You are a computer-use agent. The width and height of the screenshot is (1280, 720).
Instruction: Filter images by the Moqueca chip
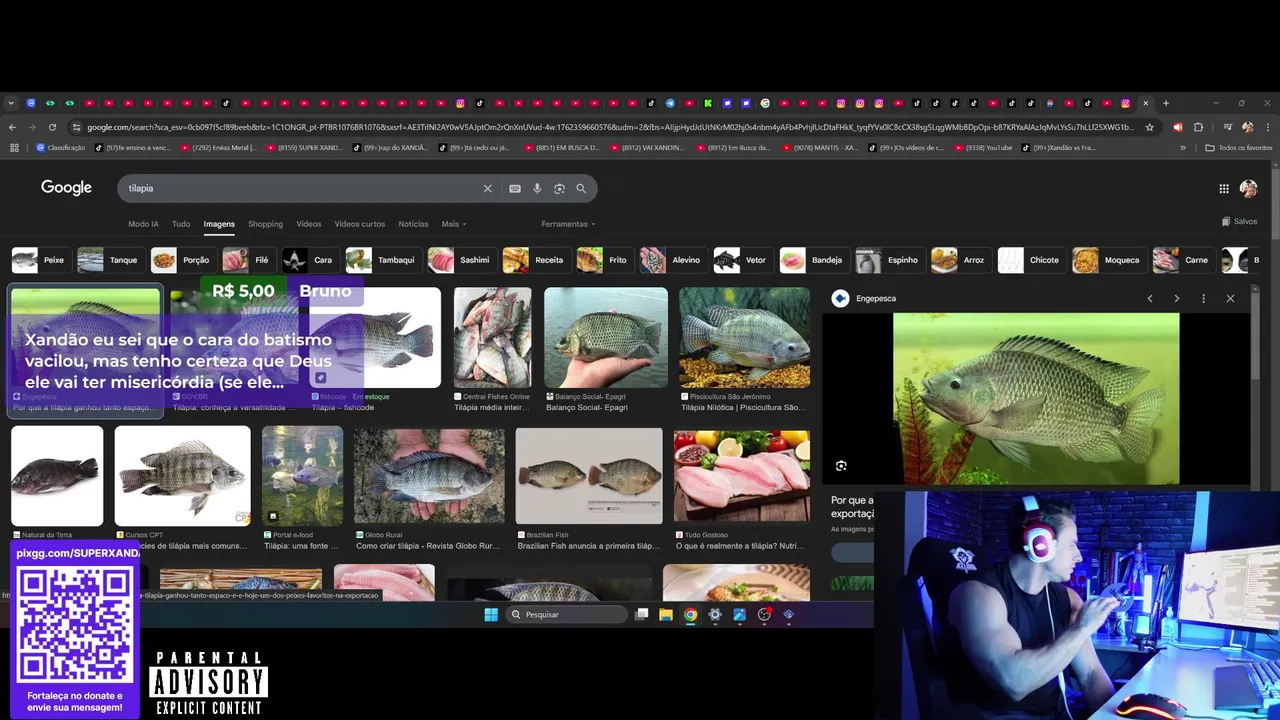pos(1108,260)
